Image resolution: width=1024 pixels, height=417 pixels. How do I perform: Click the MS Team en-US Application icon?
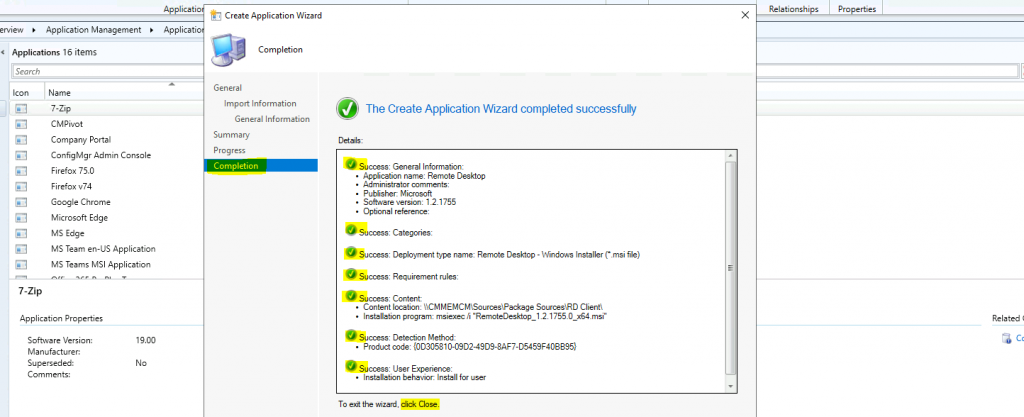[21, 249]
